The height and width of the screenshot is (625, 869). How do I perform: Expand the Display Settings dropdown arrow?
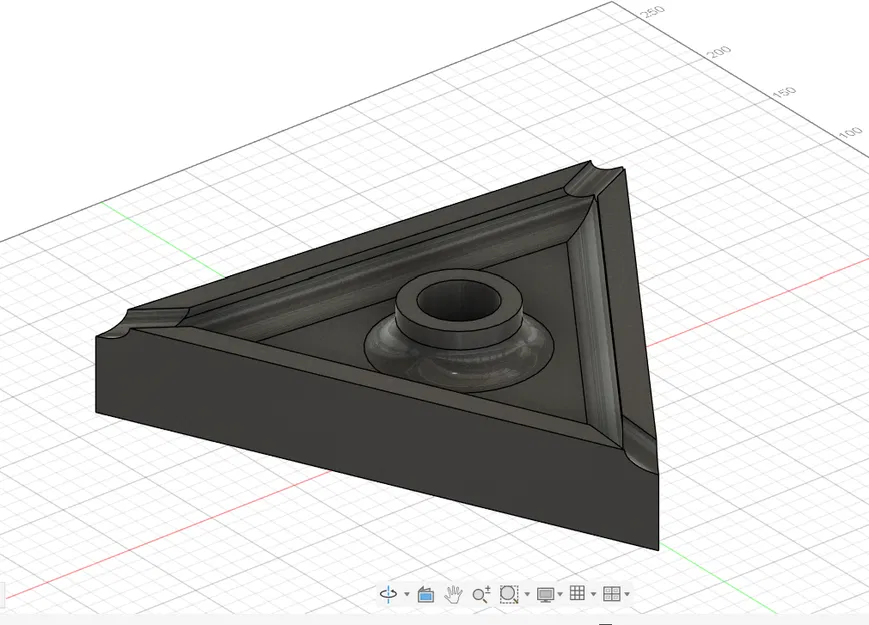pos(559,595)
